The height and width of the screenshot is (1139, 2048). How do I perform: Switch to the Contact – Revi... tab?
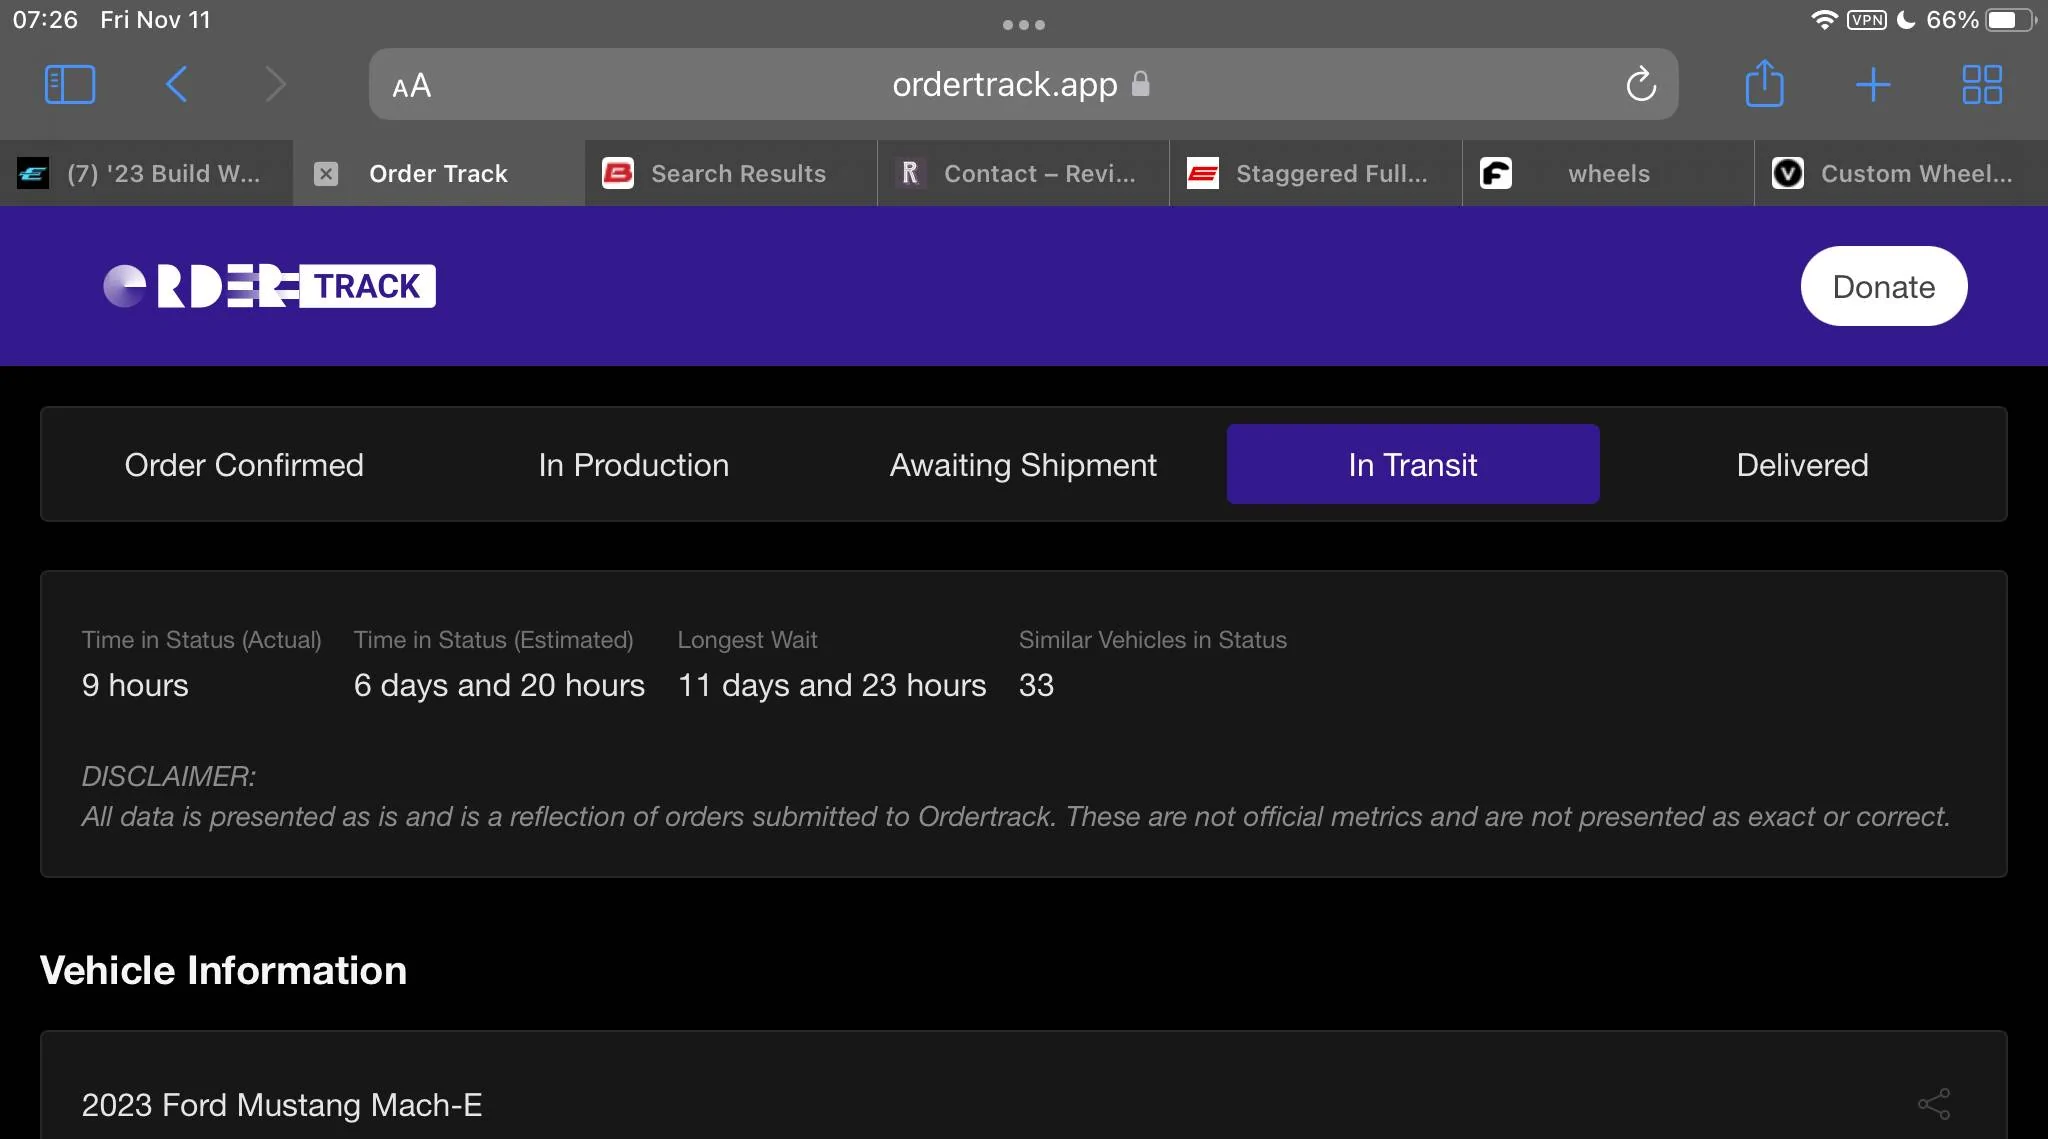[1023, 174]
